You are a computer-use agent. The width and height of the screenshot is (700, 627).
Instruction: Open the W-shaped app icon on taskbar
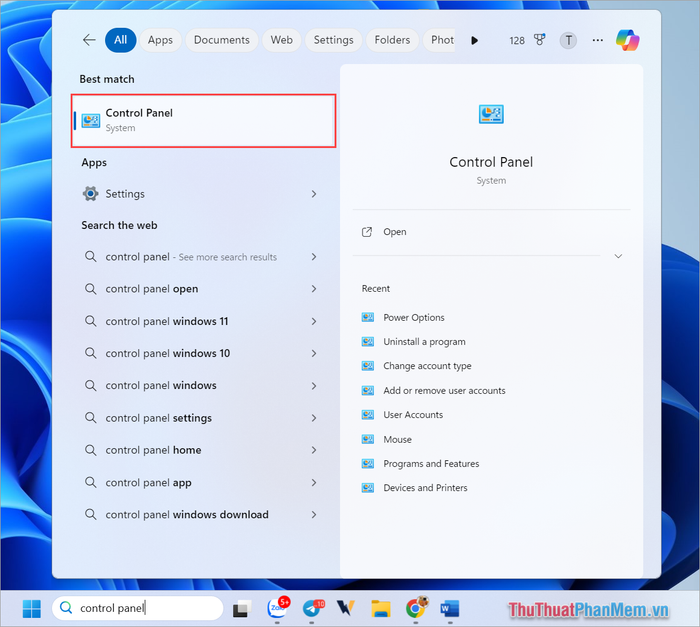(346, 608)
